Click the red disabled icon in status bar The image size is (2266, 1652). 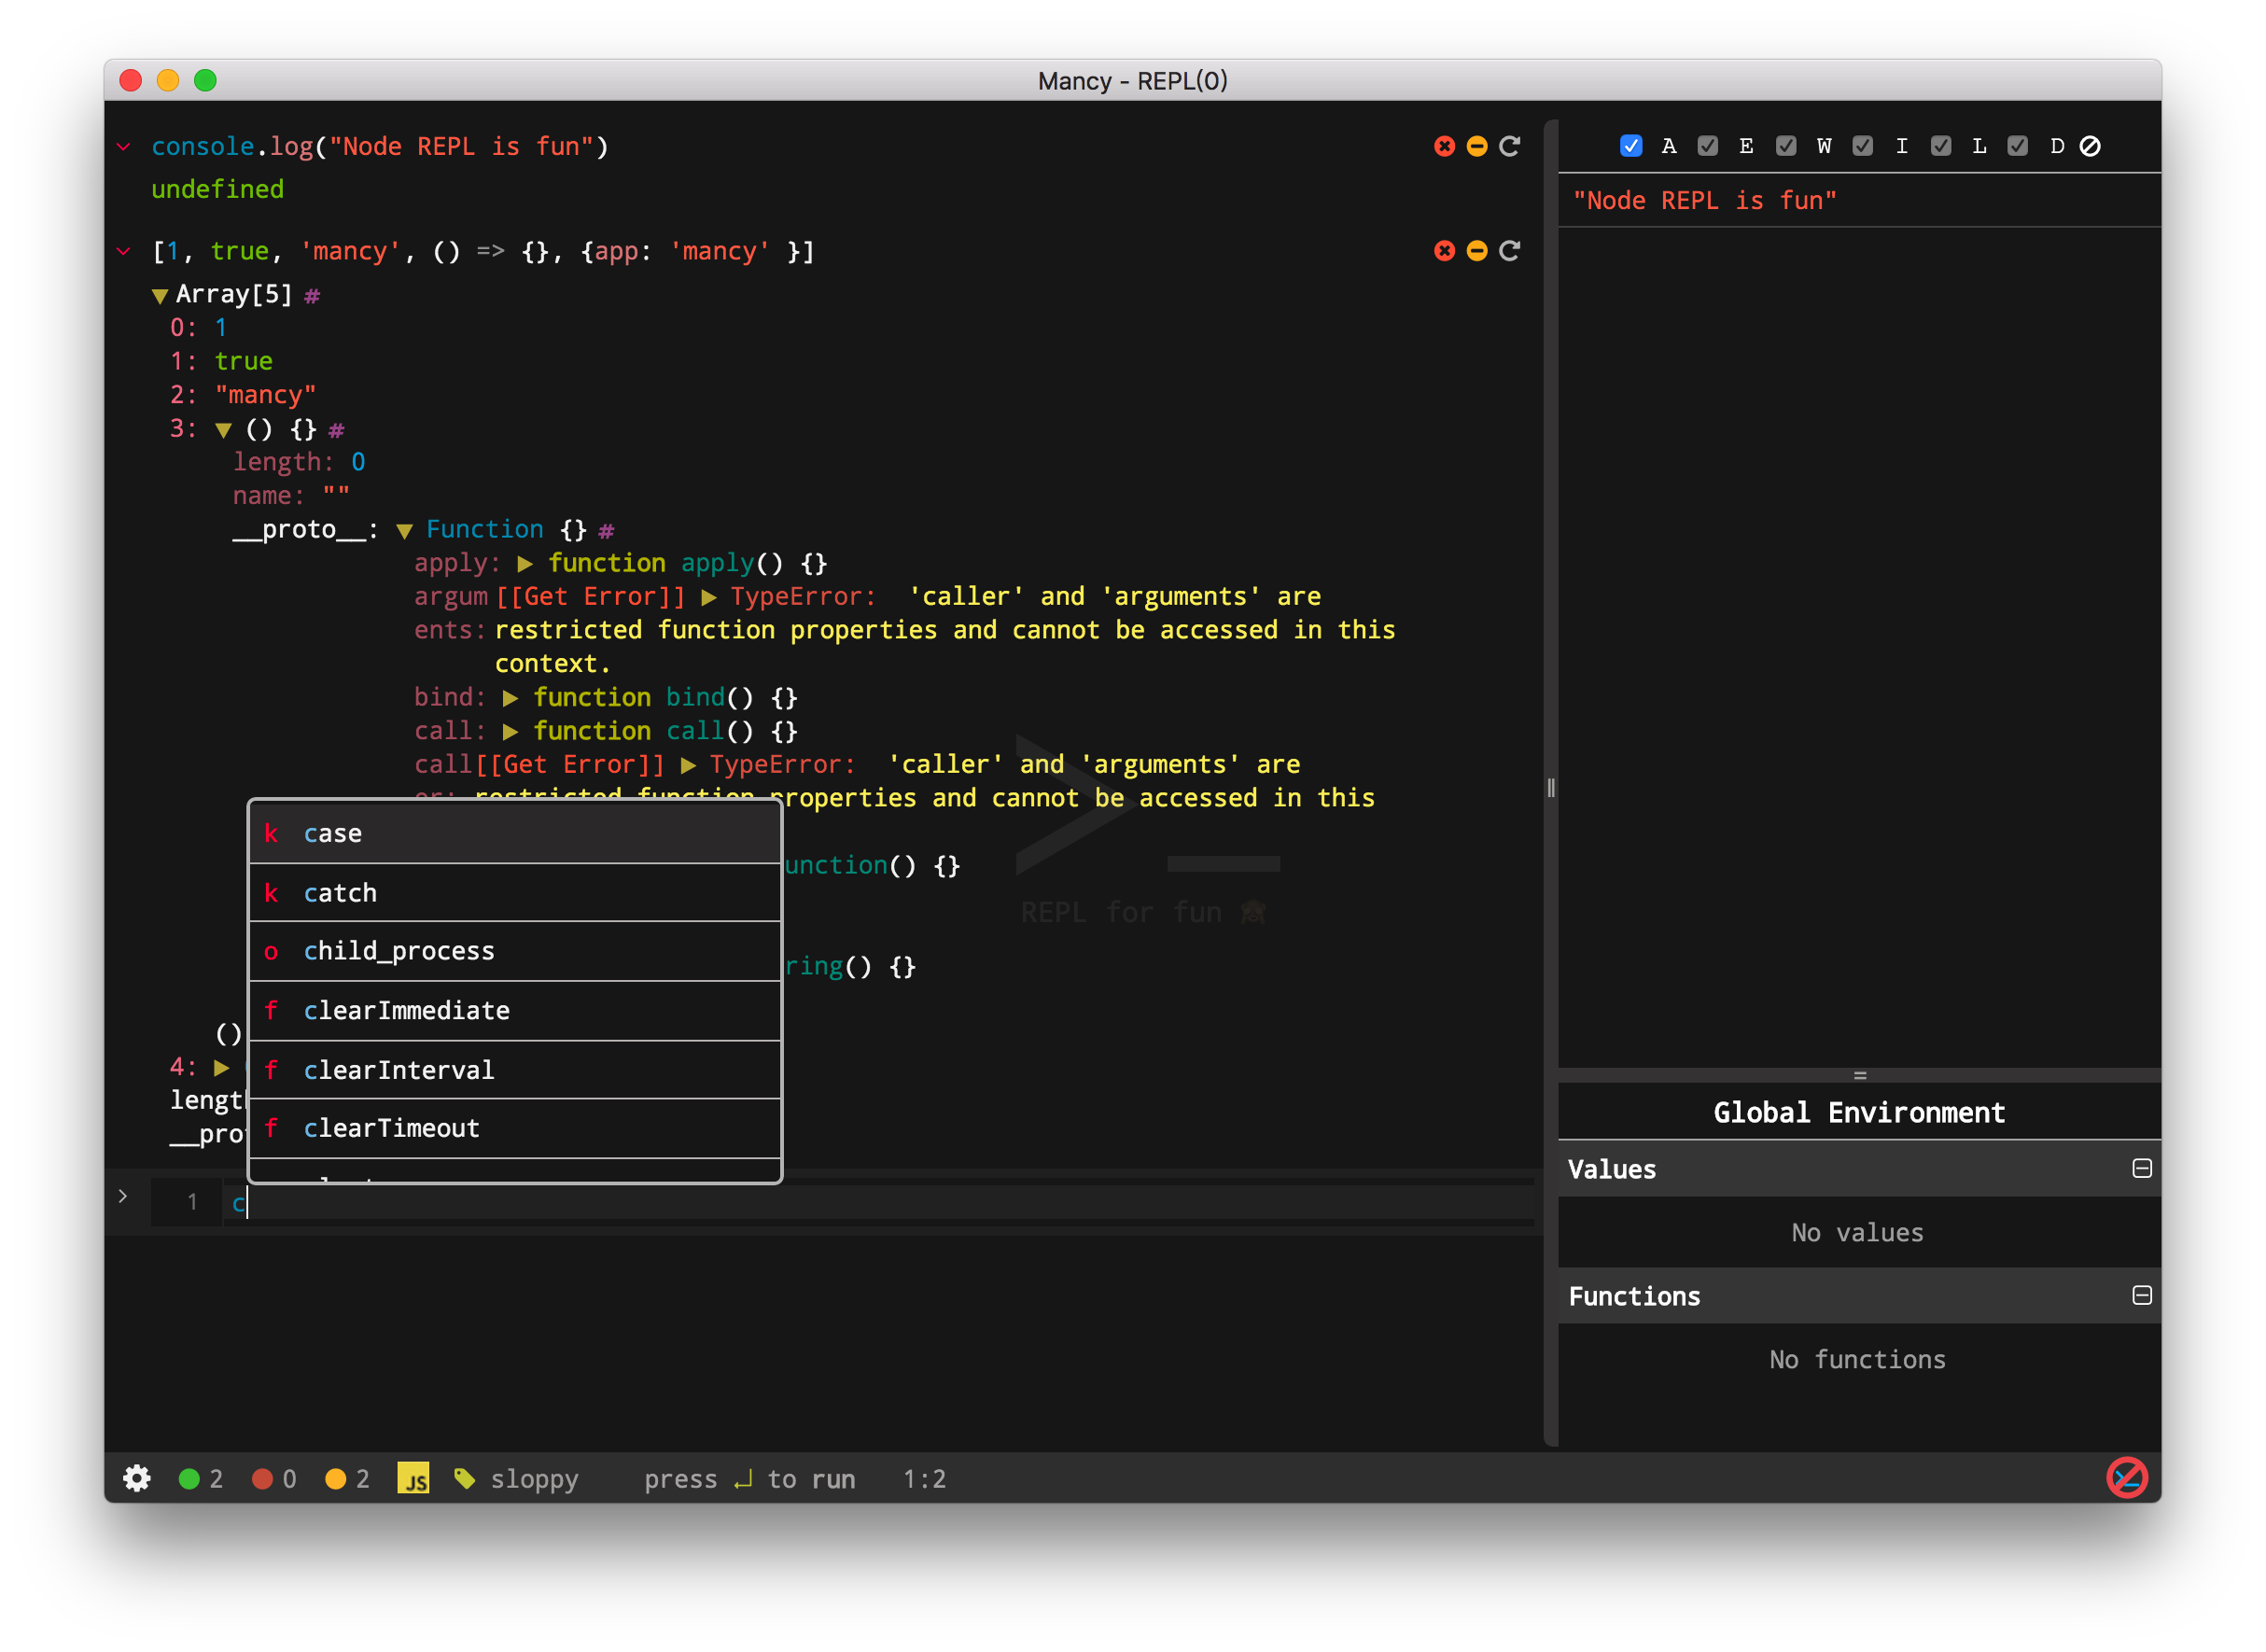click(2126, 1478)
